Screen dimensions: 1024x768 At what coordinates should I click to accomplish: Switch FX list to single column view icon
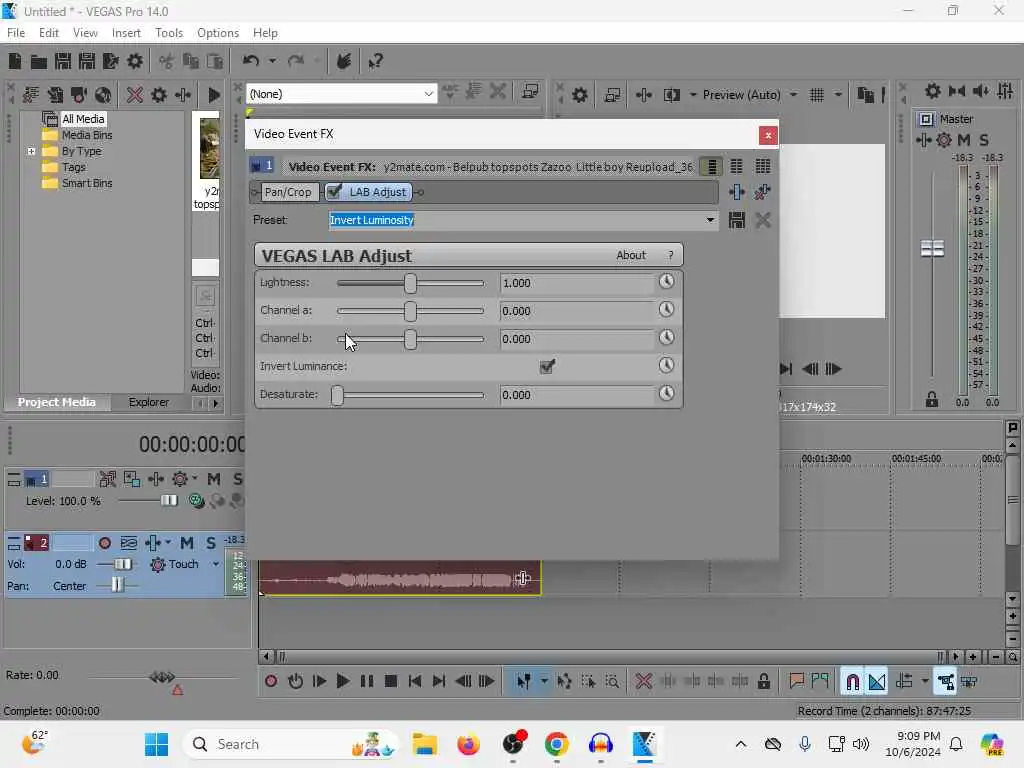711,167
